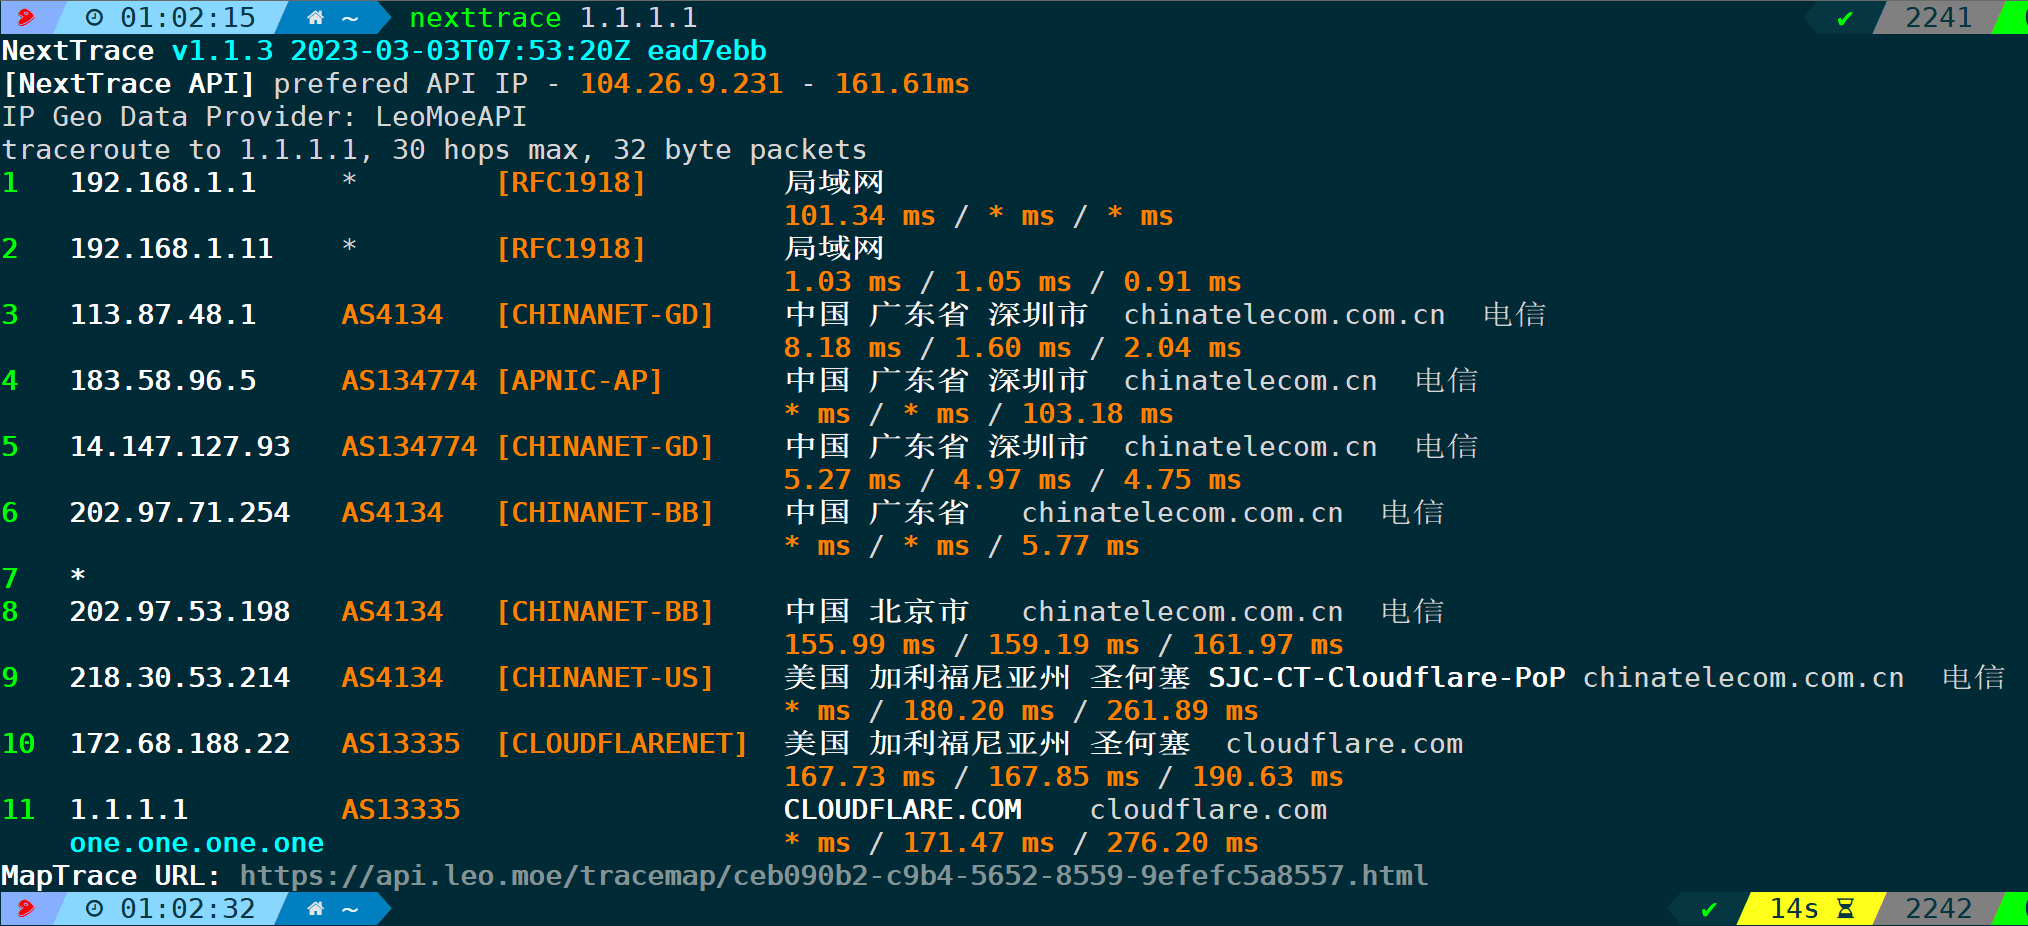Image resolution: width=2028 pixels, height=926 pixels.
Task: Click hop 10 IP 172.68.188.22
Action: pos(180,743)
